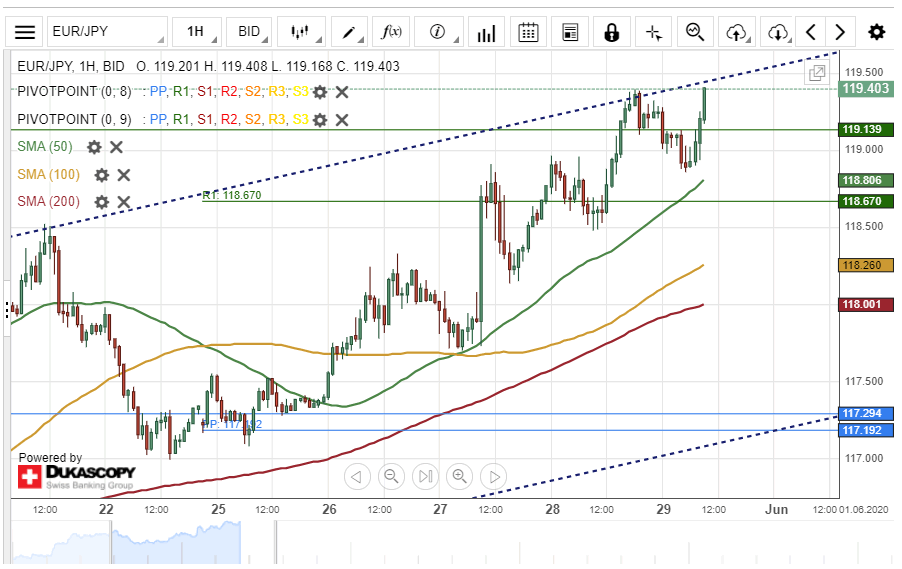Select the pencil drawing tools
The width and height of the screenshot is (902, 569).
coord(349,32)
